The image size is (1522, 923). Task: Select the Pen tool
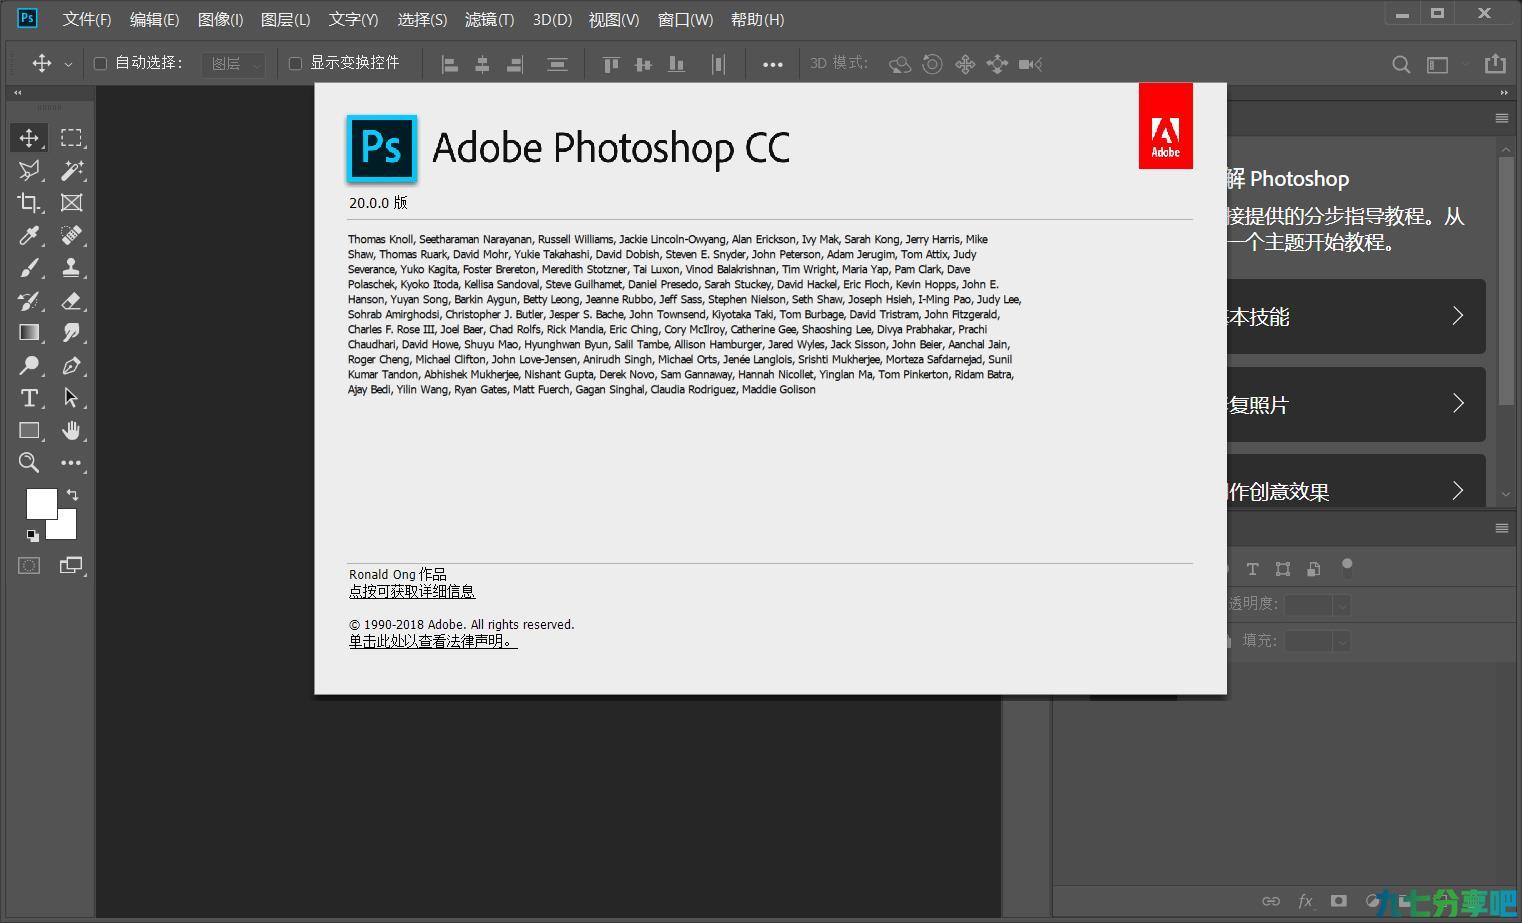click(x=71, y=366)
